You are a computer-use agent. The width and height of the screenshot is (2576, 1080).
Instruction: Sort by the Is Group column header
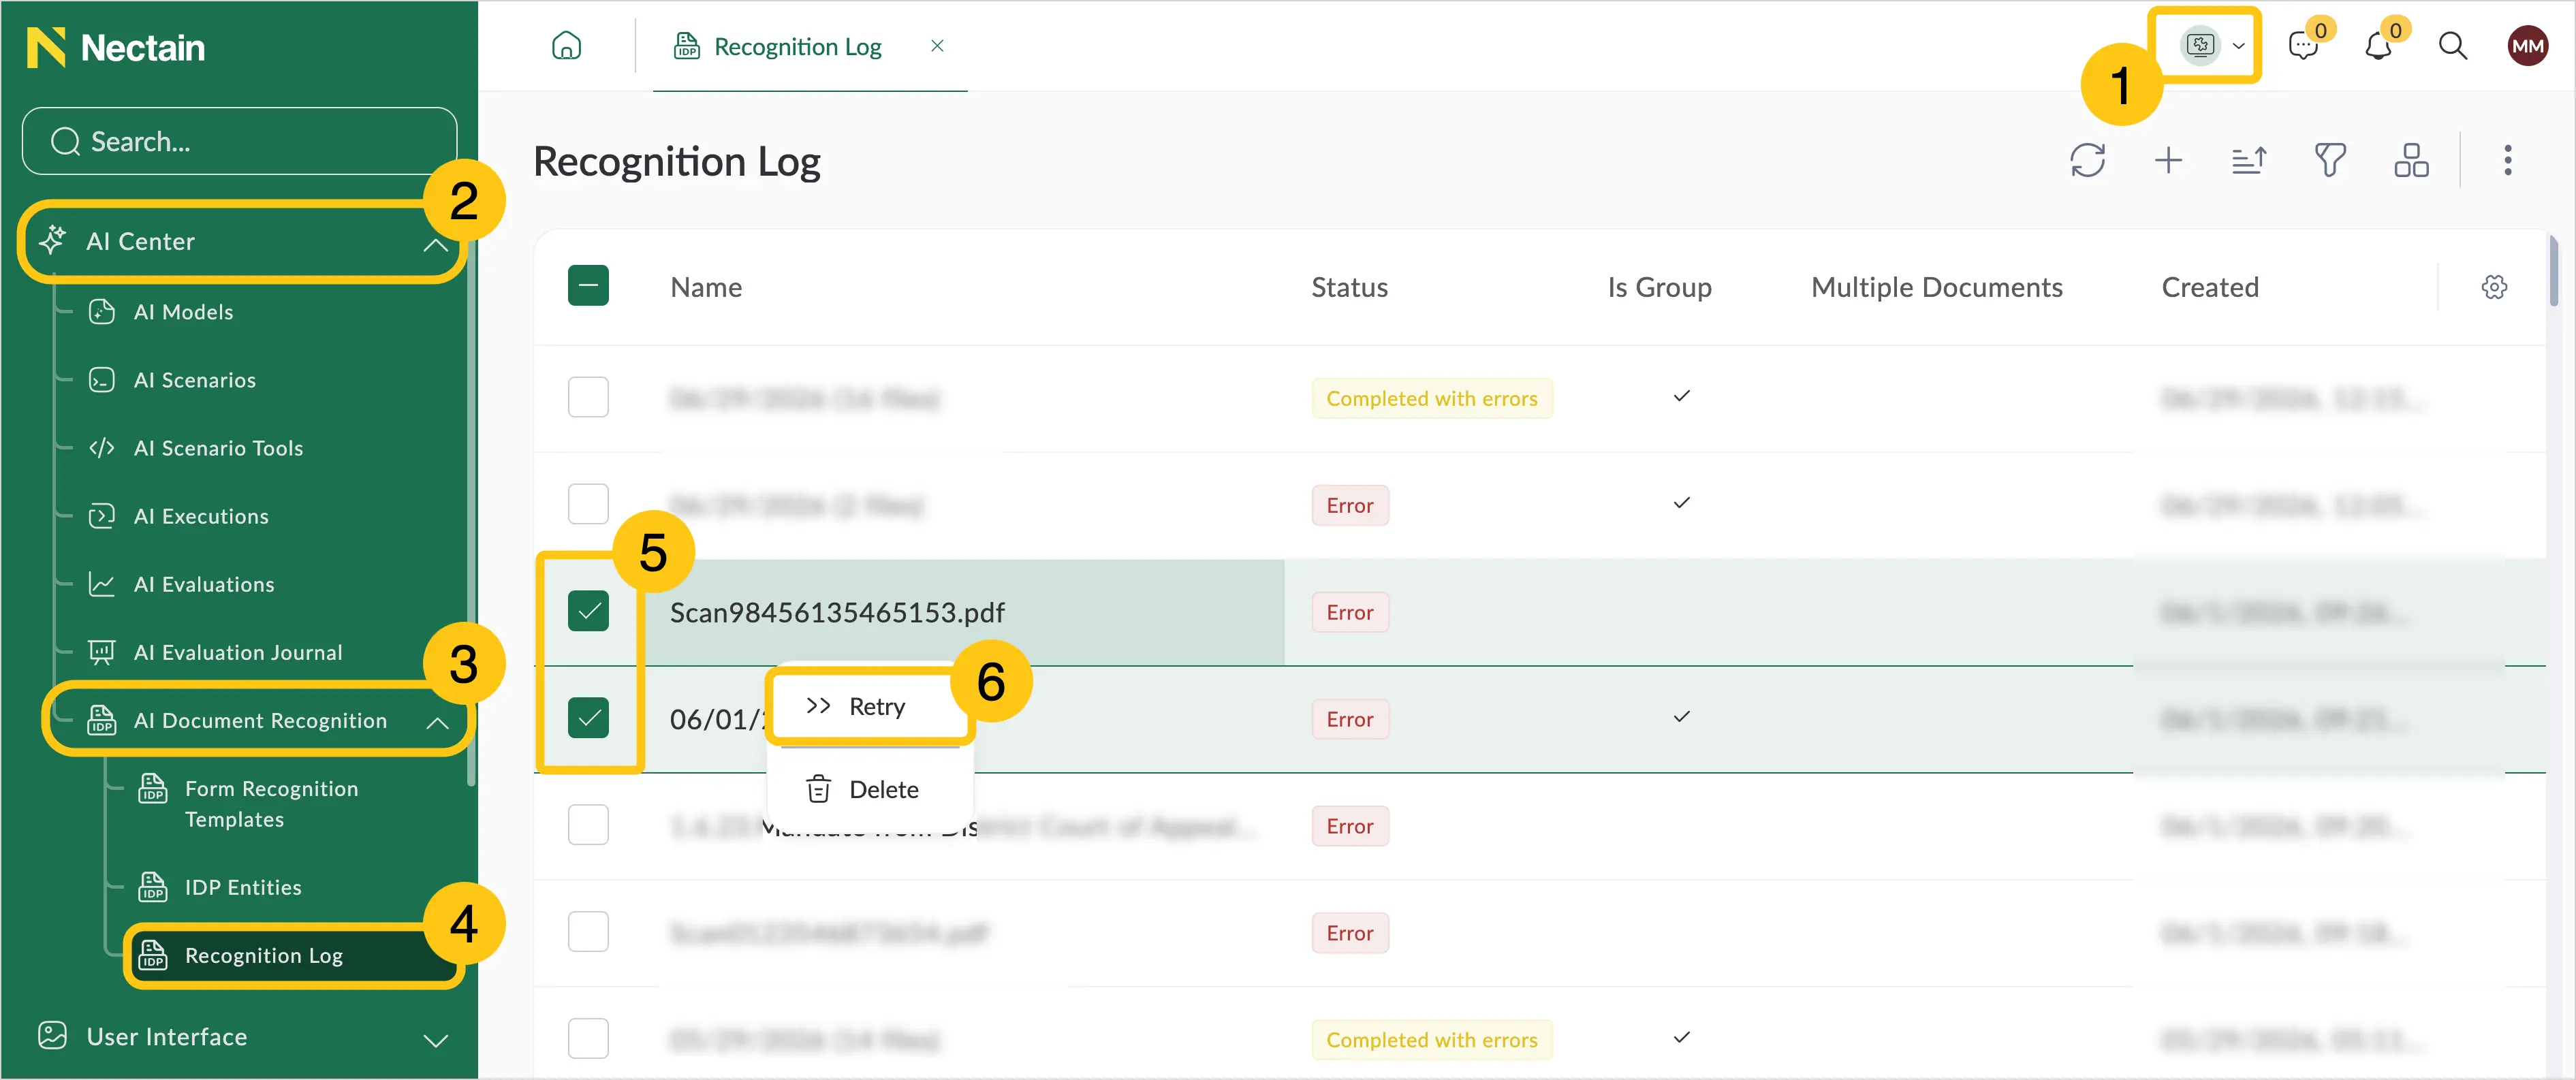(x=1659, y=288)
